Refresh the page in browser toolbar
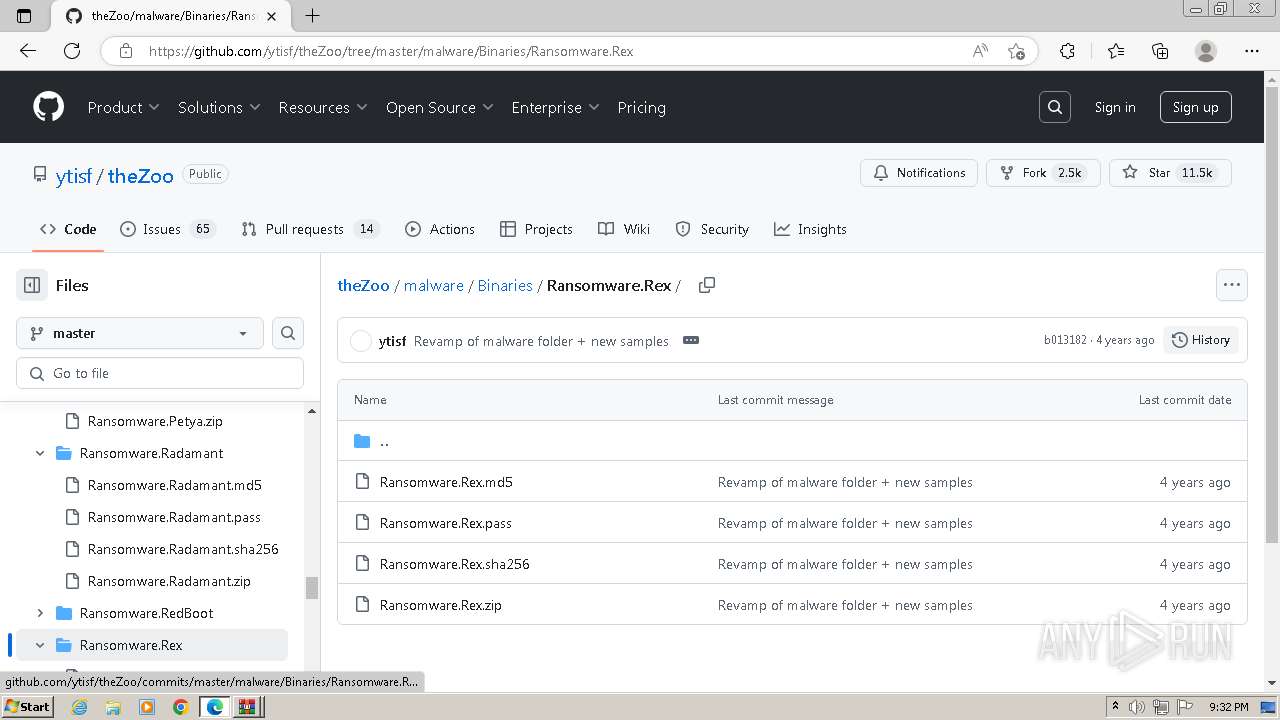Image resolution: width=1280 pixels, height=720 pixels. point(72,51)
